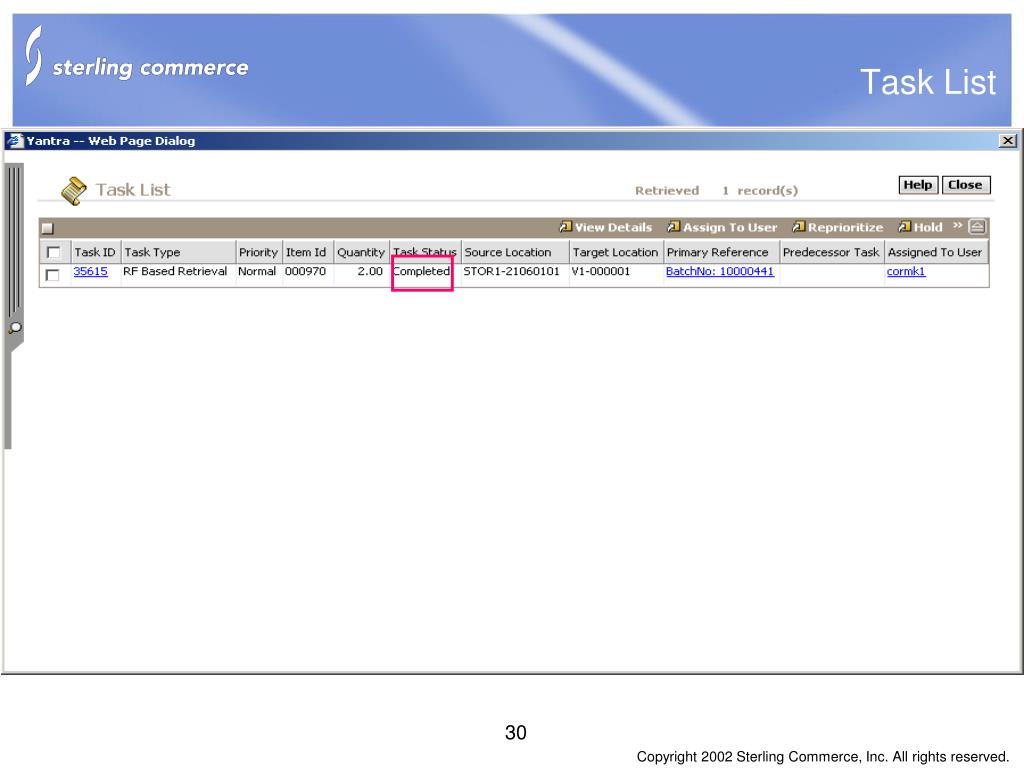The width and height of the screenshot is (1024, 768).
Task: Open assigned user cormk1 link
Action: pyautogui.click(x=906, y=271)
